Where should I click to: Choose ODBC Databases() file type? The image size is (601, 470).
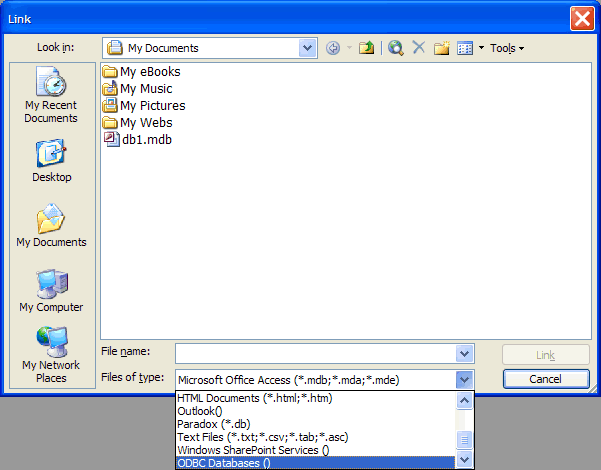315,463
